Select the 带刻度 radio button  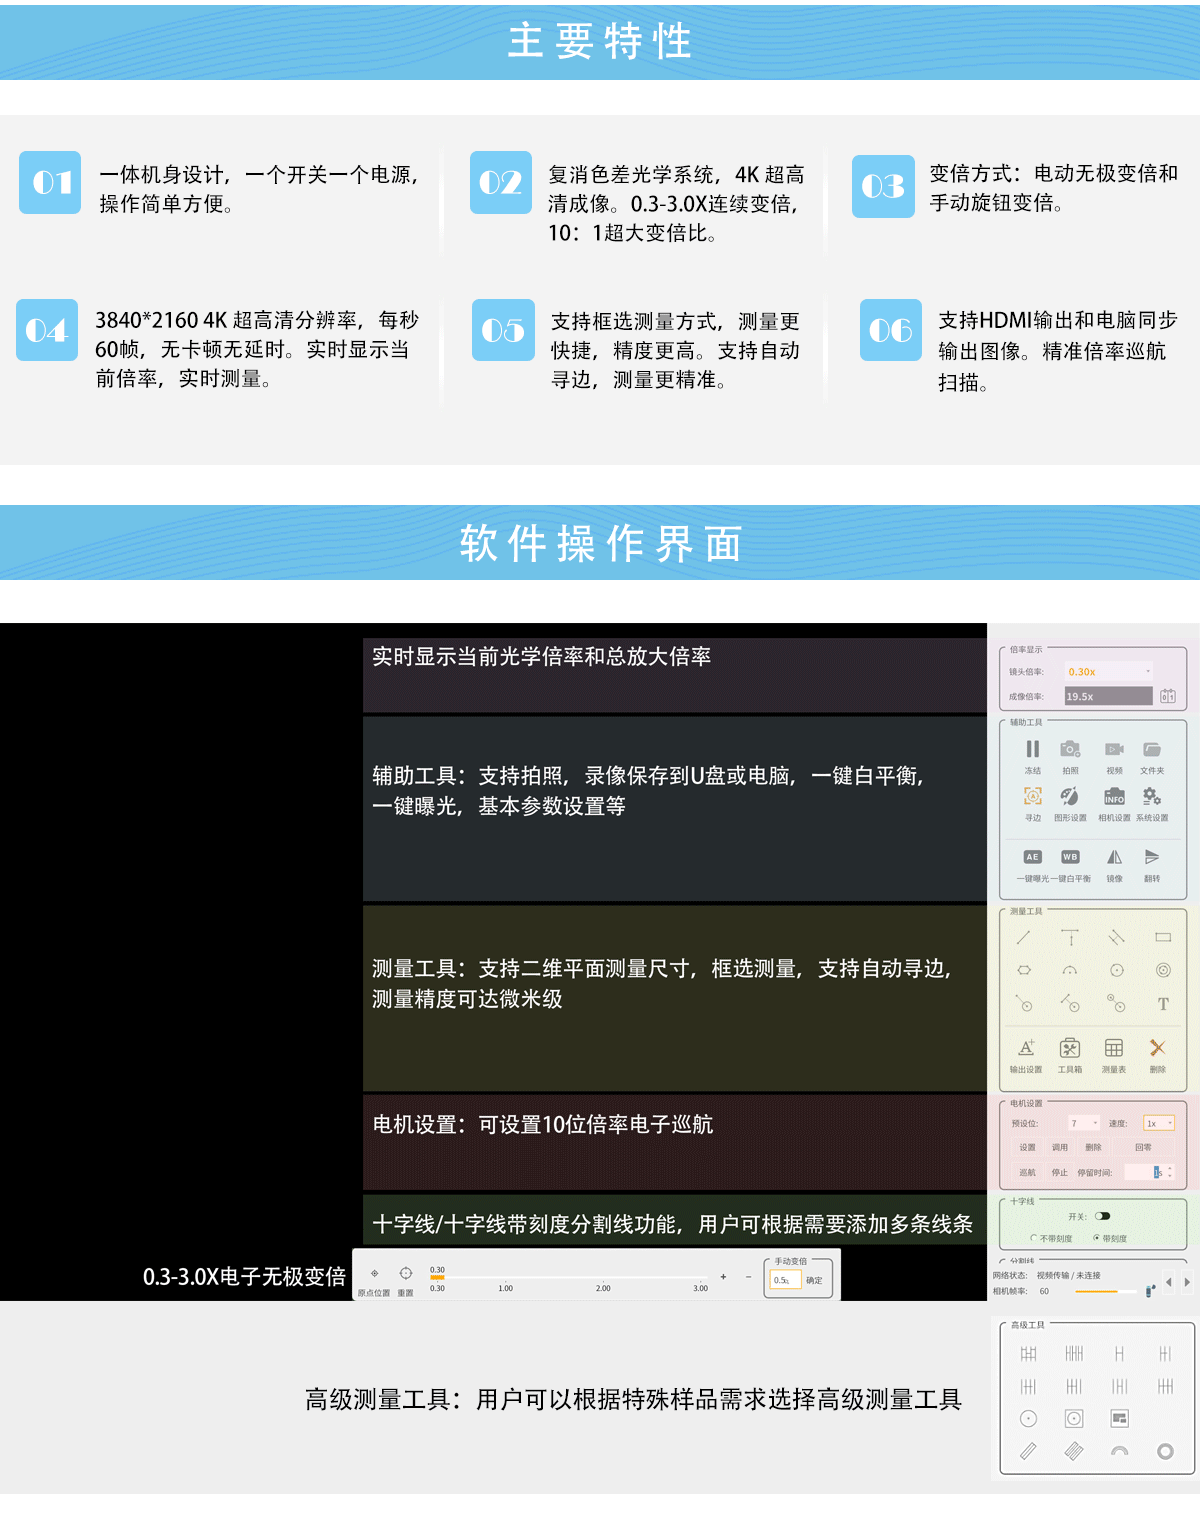[1097, 1238]
